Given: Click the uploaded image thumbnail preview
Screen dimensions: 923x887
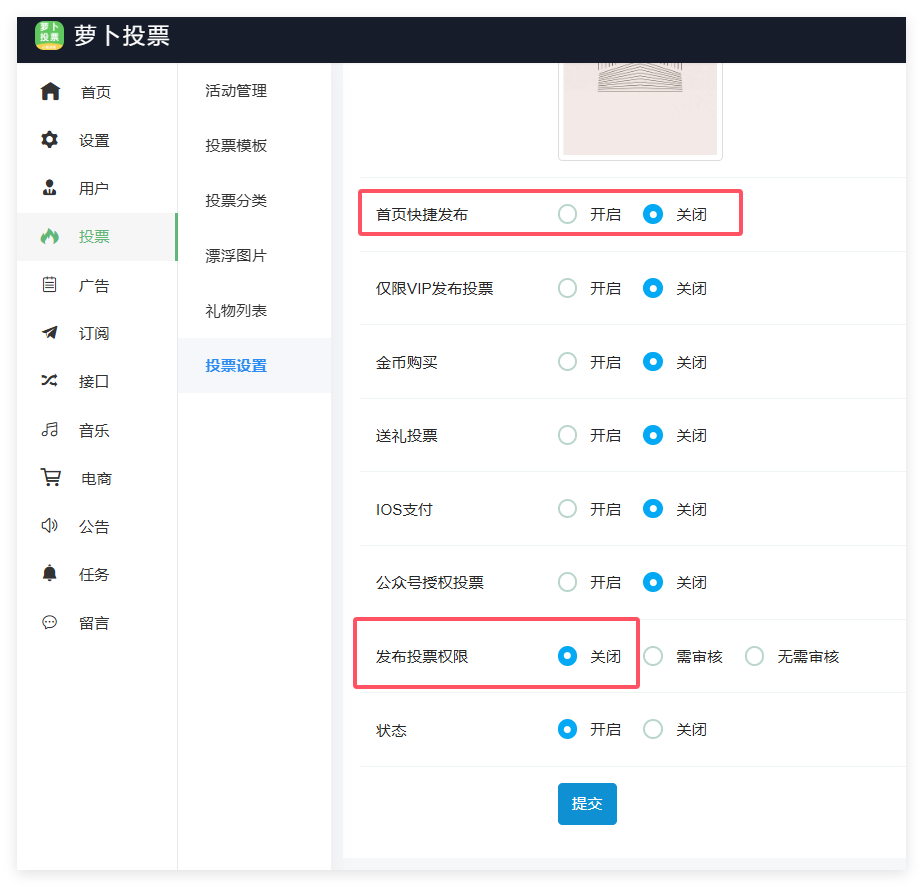Looking at the screenshot, I should pos(640,111).
